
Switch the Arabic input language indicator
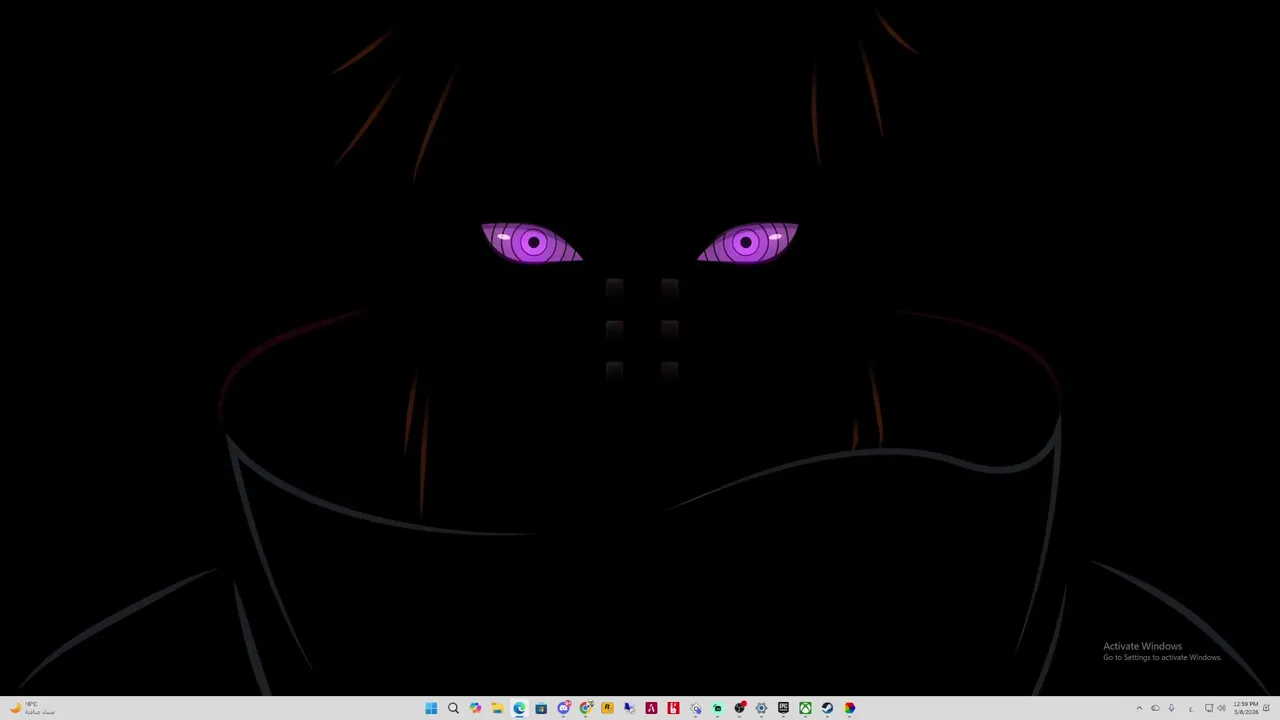click(1191, 709)
